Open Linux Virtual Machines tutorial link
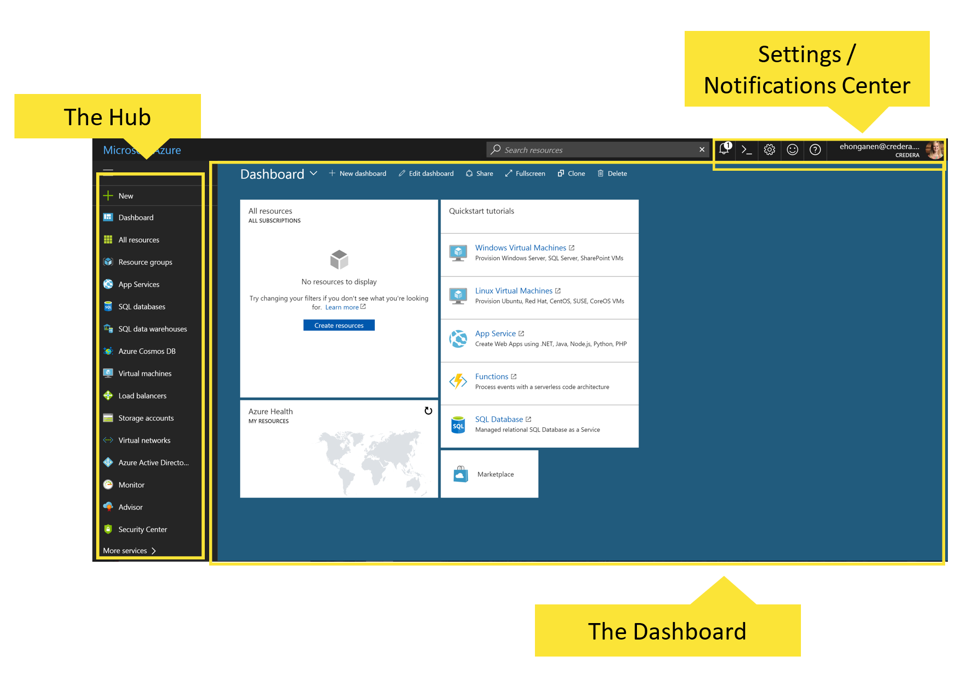Image resolution: width=975 pixels, height=688 pixels. pyautogui.click(x=514, y=291)
